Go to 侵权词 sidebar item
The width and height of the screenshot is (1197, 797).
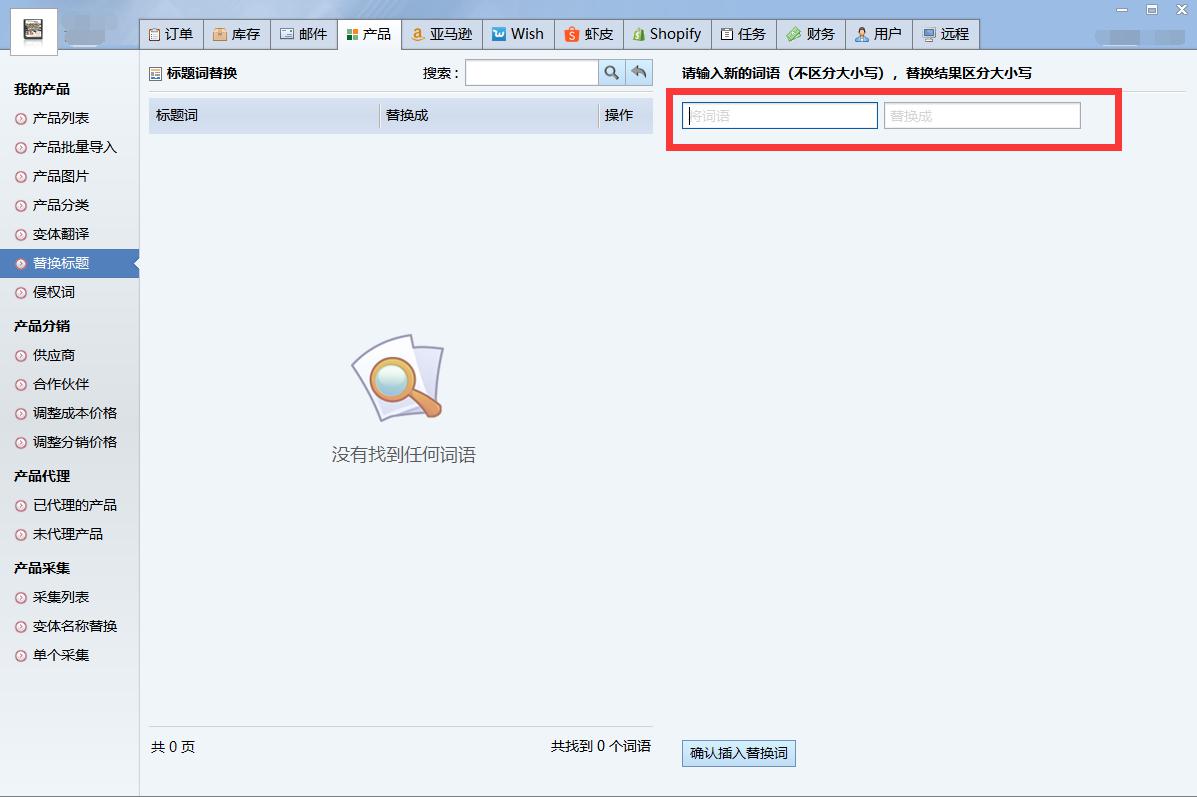(x=54, y=292)
